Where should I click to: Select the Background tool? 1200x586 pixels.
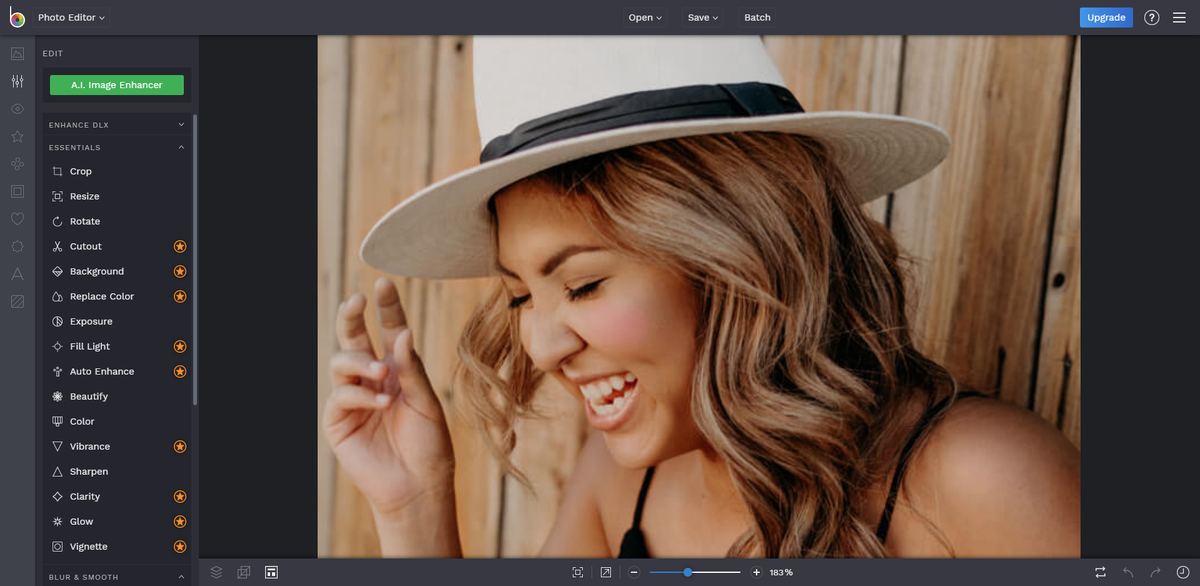[117, 271]
